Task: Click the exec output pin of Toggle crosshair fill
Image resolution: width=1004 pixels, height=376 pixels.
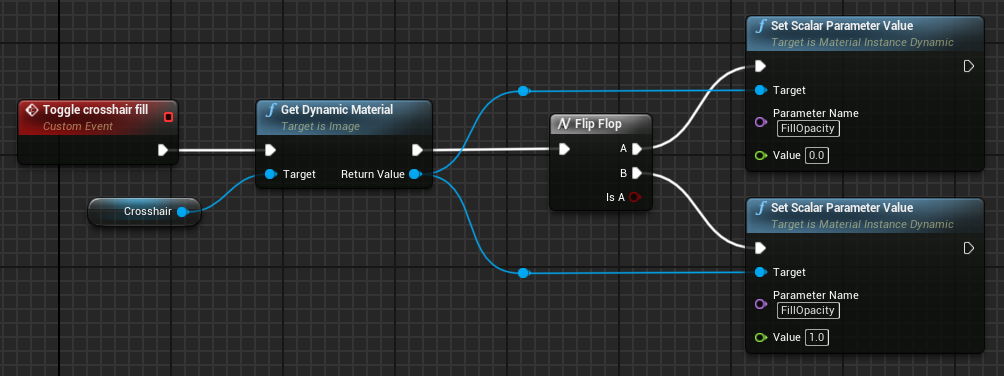Action: point(163,150)
